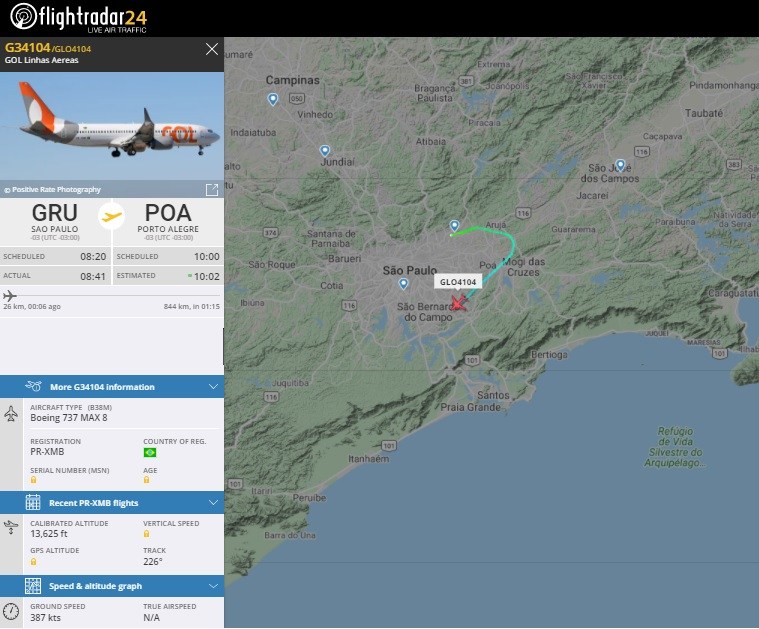759x629 pixels.
Task: Click the GOL aircraft photo thumbnail
Action: click(x=112, y=126)
